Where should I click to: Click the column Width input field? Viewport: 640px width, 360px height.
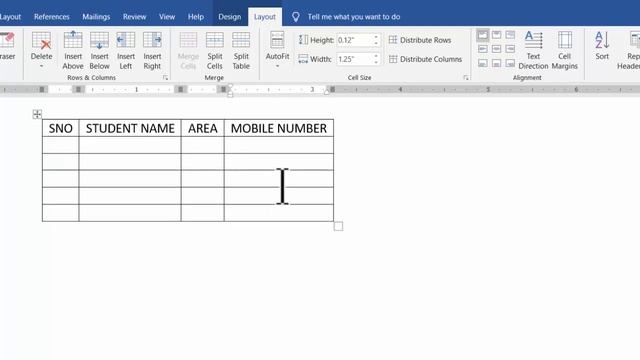coord(355,59)
